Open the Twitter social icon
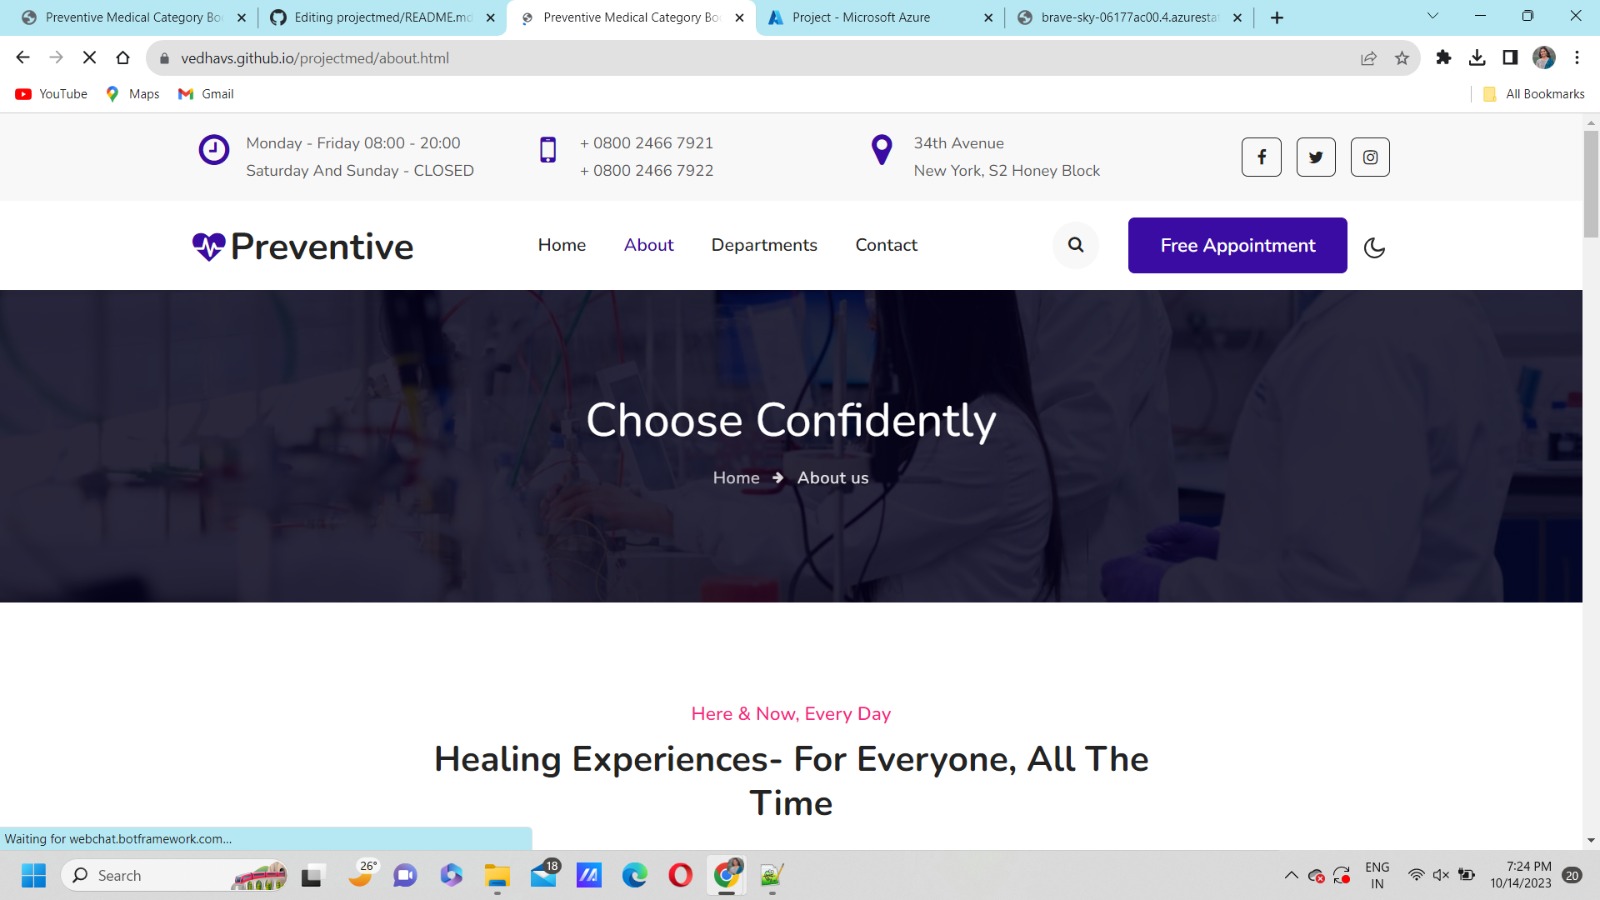Viewport: 1600px width, 900px height. 1315,157
